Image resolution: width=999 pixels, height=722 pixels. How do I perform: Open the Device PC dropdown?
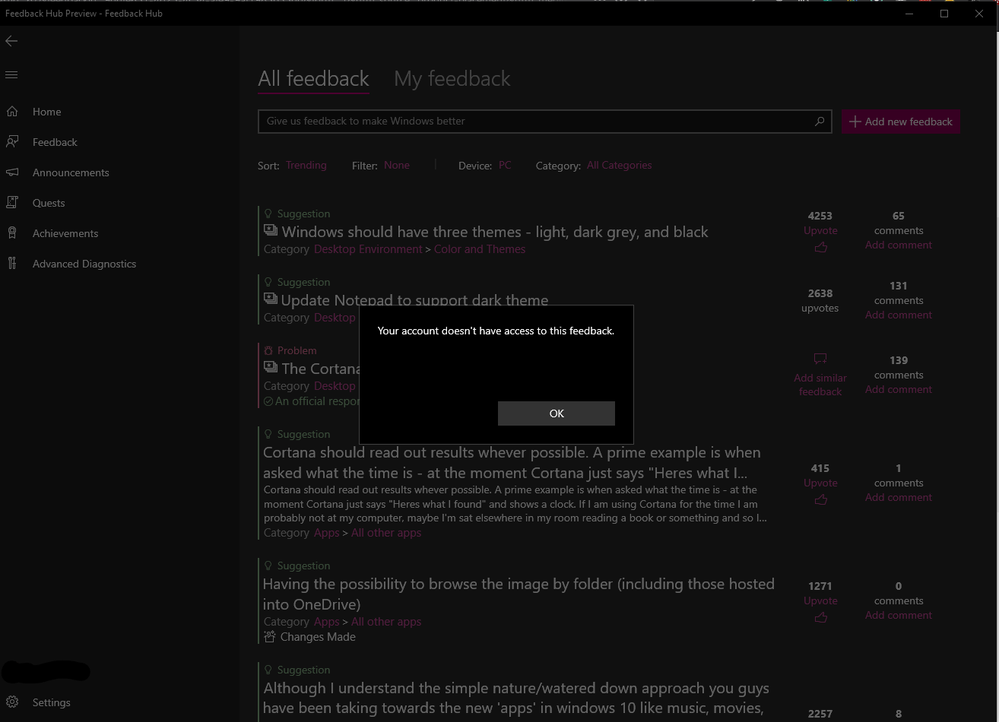(505, 165)
